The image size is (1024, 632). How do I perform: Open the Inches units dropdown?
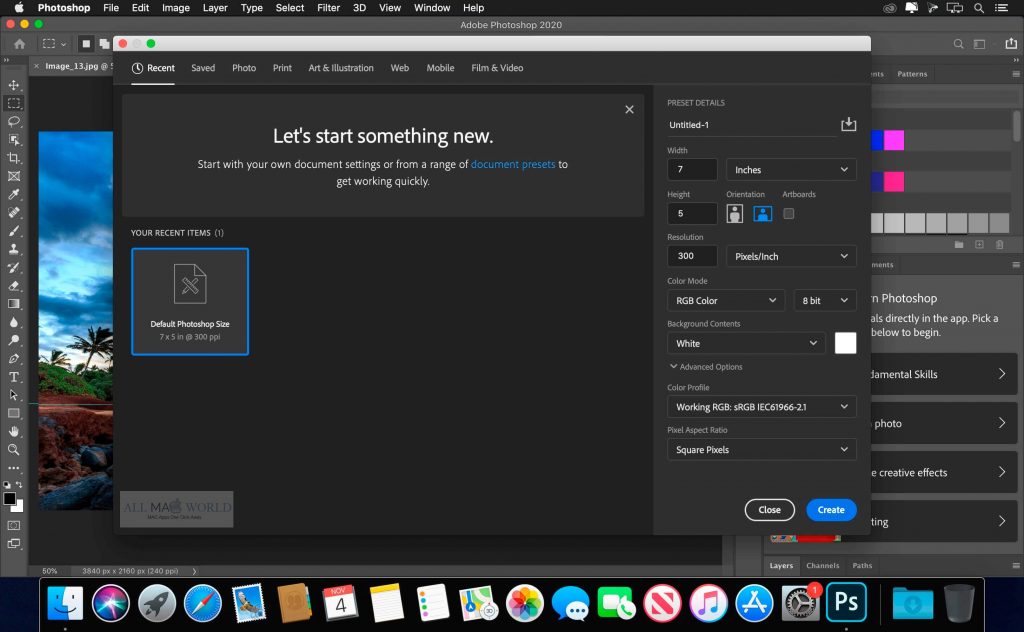(791, 170)
